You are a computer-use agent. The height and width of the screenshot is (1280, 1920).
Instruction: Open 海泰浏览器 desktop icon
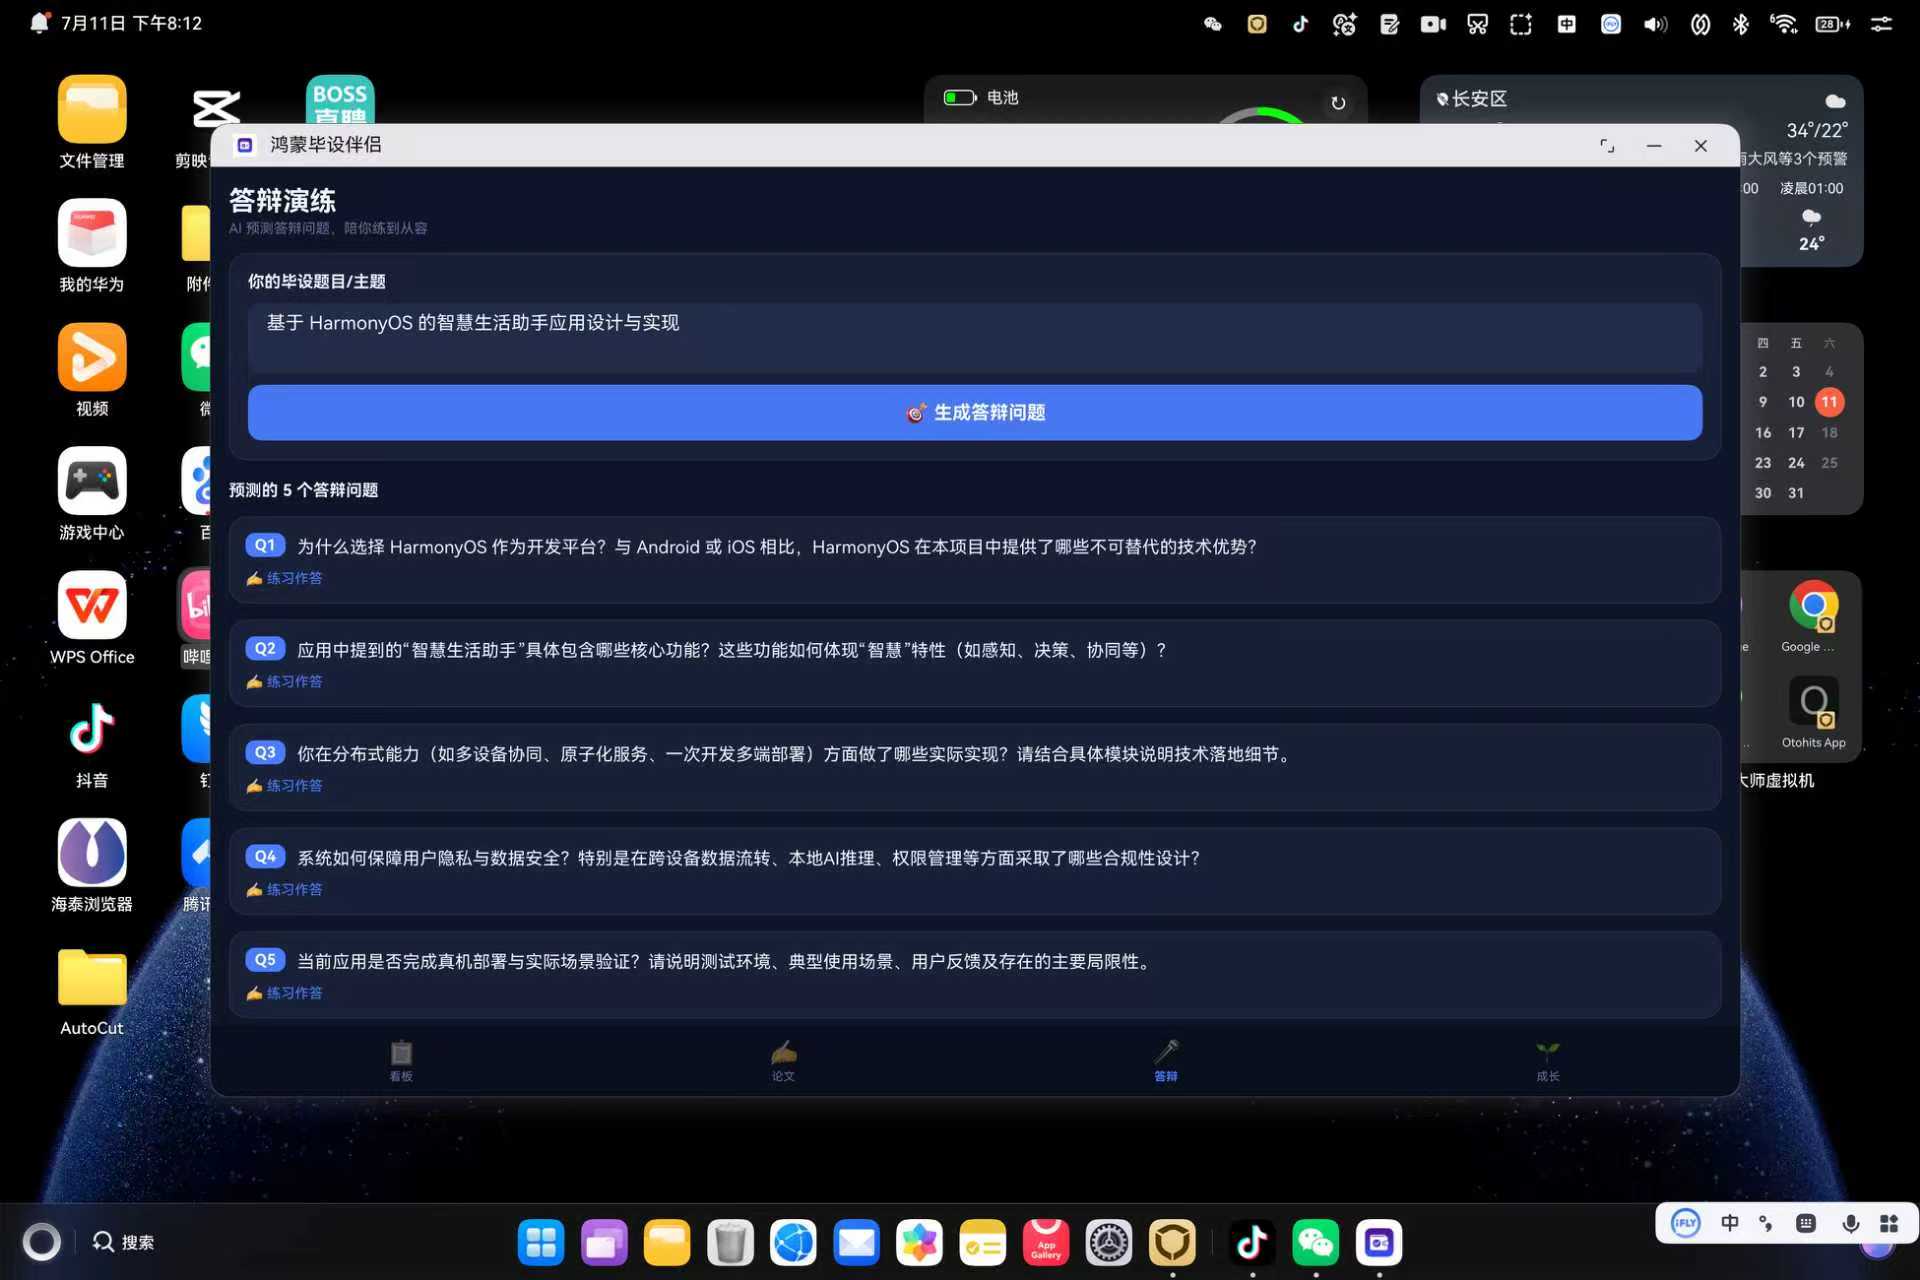pyautogui.click(x=92, y=866)
